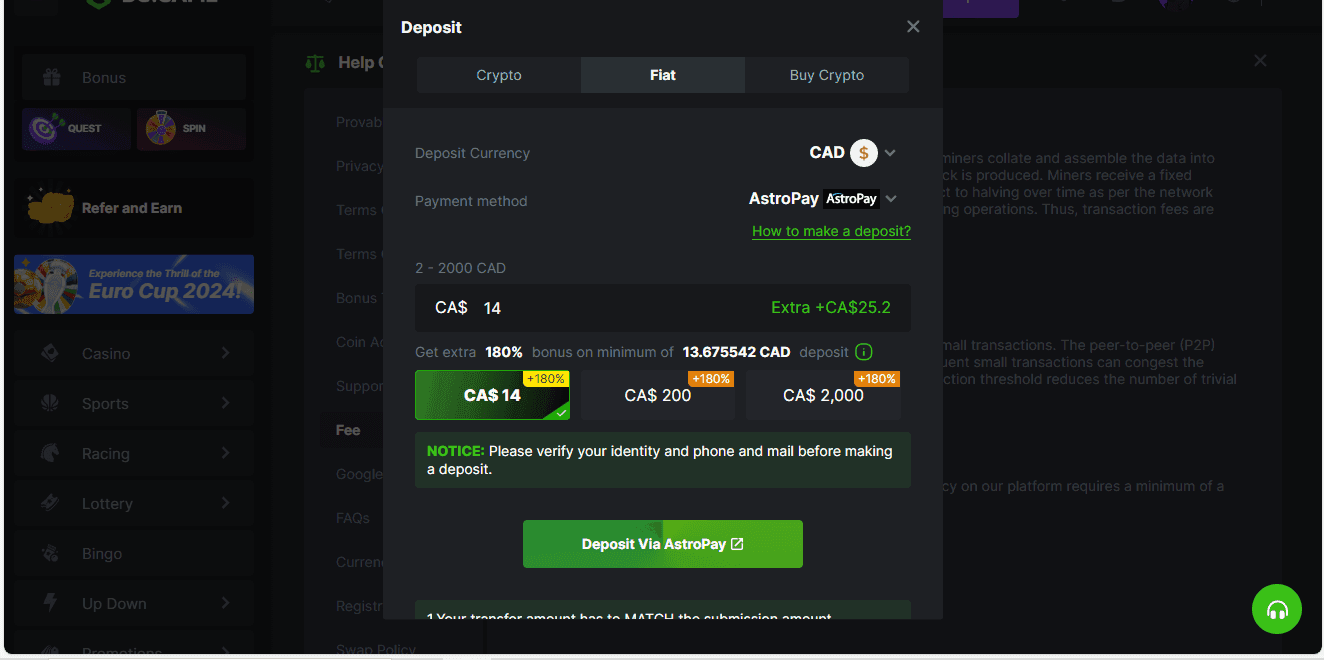This screenshot has height=661, width=1324.
Task: Select the CA$ 200 preset amount
Action: coord(658,395)
